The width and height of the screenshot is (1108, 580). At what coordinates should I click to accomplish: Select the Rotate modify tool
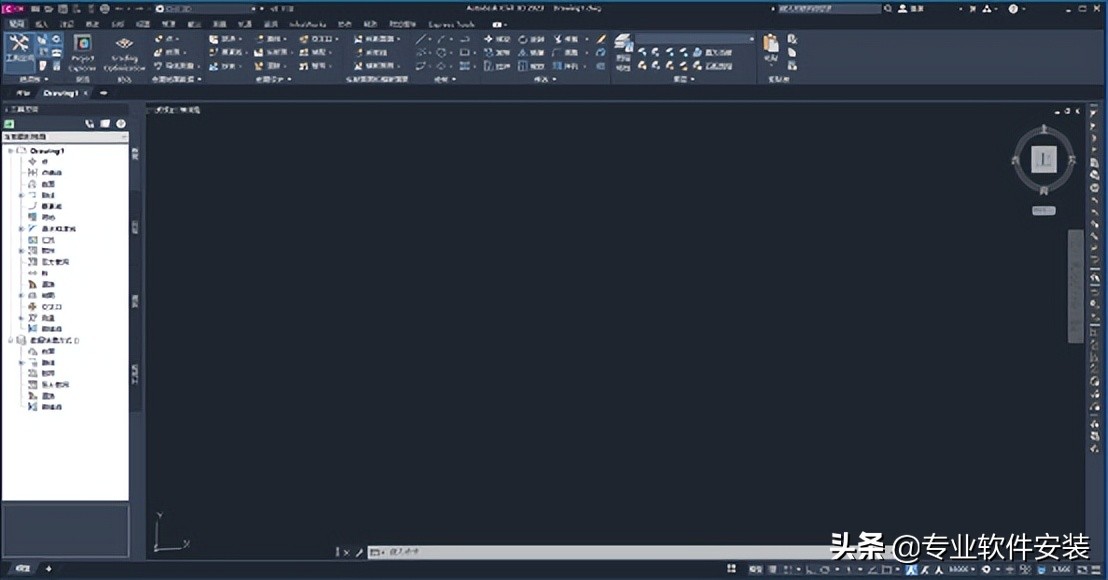[531, 39]
